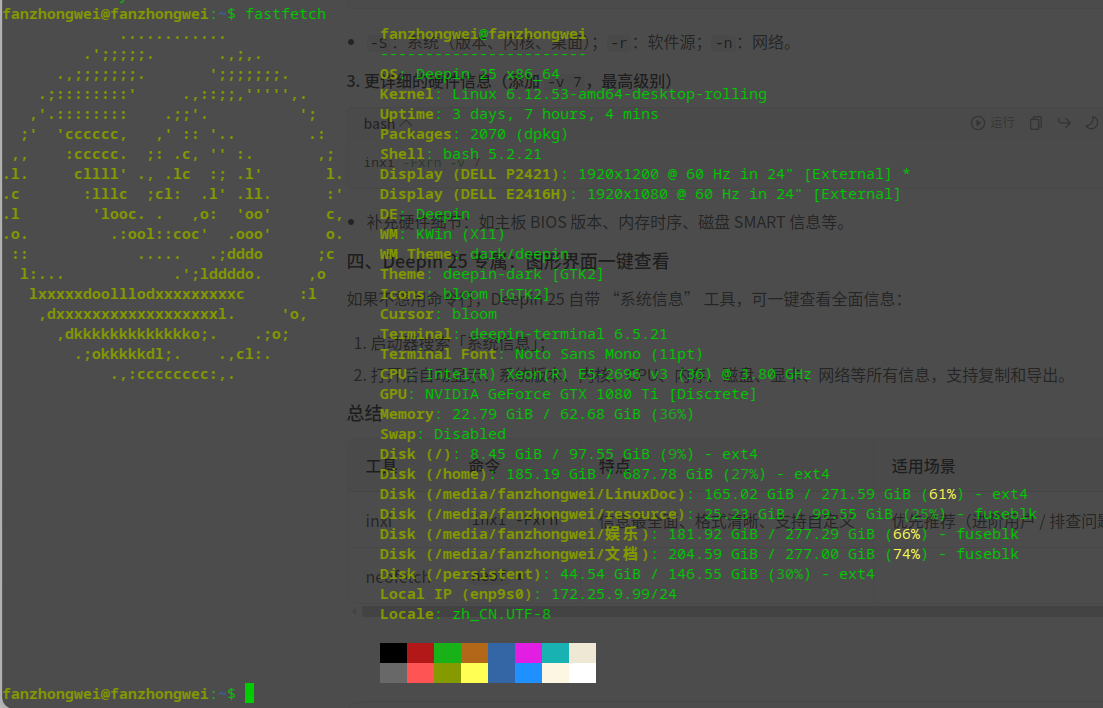Click the typed 'fastfetch' command
Screen dimensions: 1103x708
(x=286, y=14)
